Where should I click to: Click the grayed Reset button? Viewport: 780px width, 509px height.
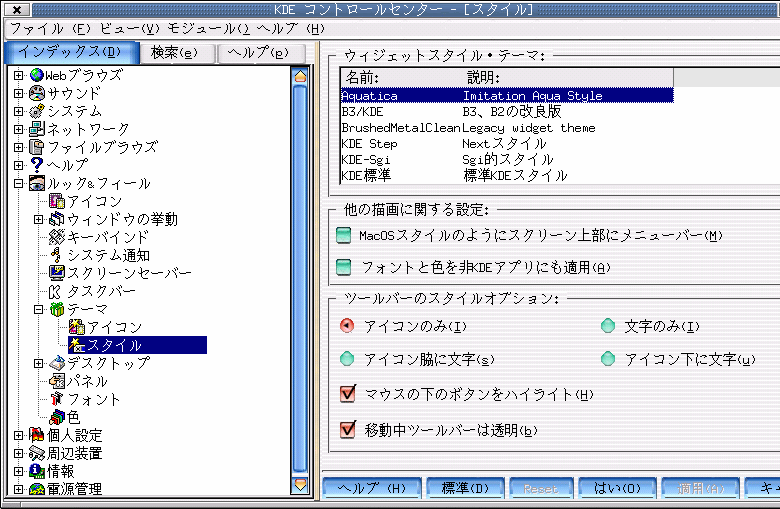coord(541,488)
